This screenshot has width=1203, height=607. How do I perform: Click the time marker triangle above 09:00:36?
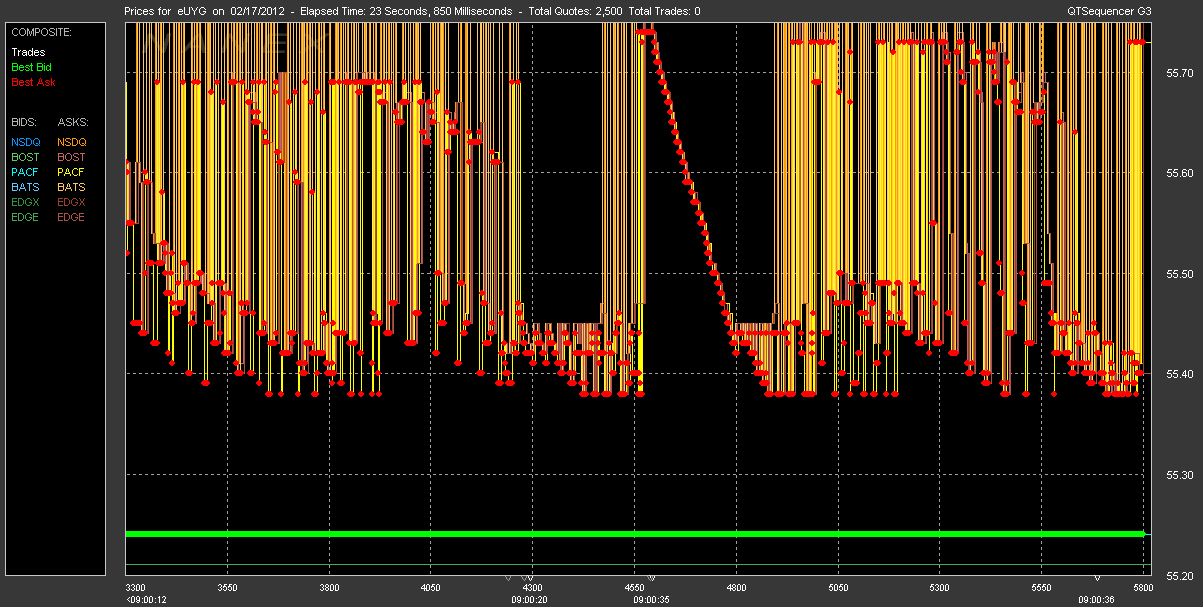coord(1097,578)
